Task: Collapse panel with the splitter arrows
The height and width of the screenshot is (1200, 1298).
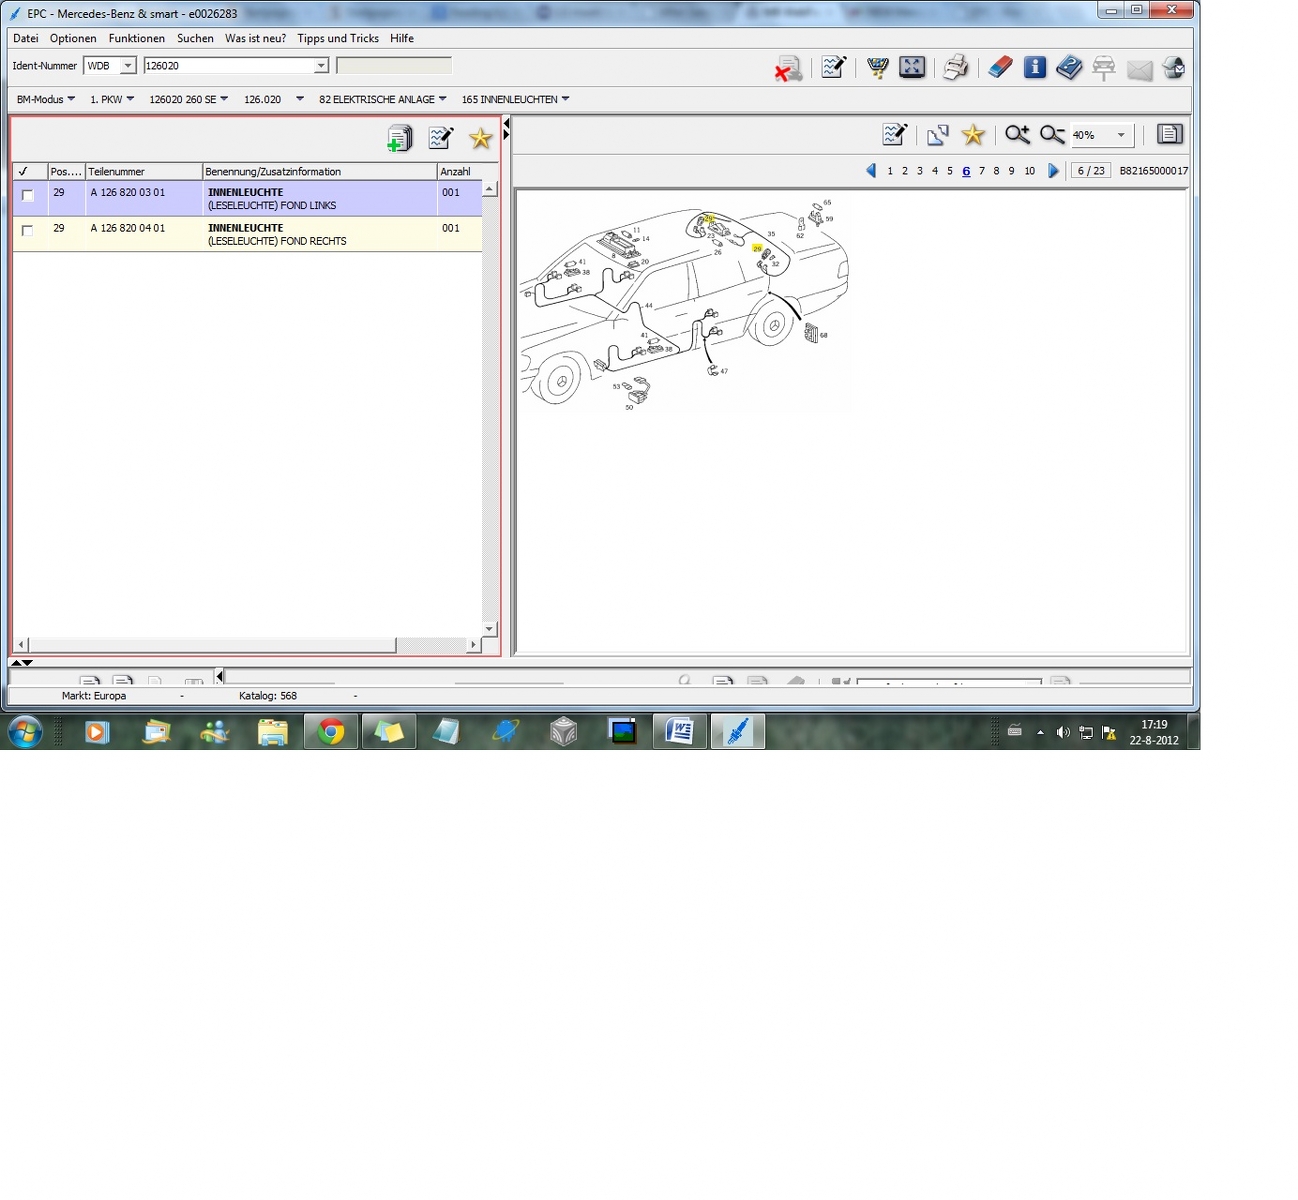Action: (x=506, y=129)
